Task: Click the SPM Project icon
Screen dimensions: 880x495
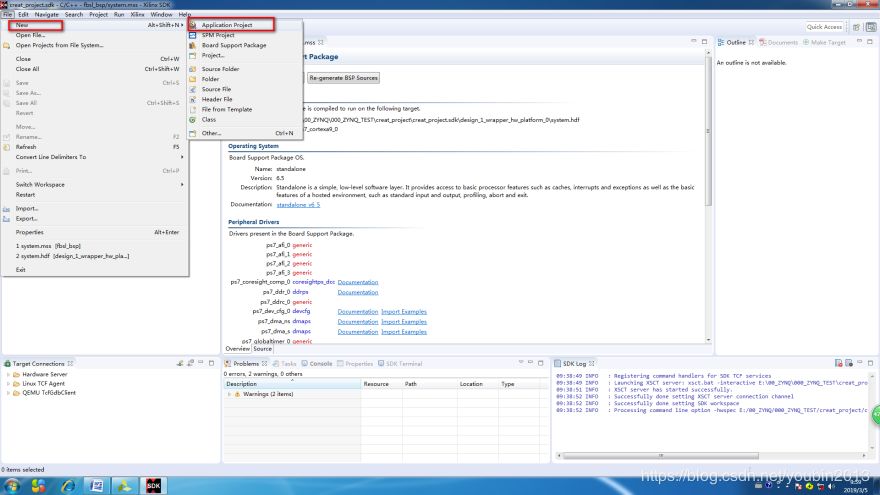Action: pyautogui.click(x=192, y=35)
